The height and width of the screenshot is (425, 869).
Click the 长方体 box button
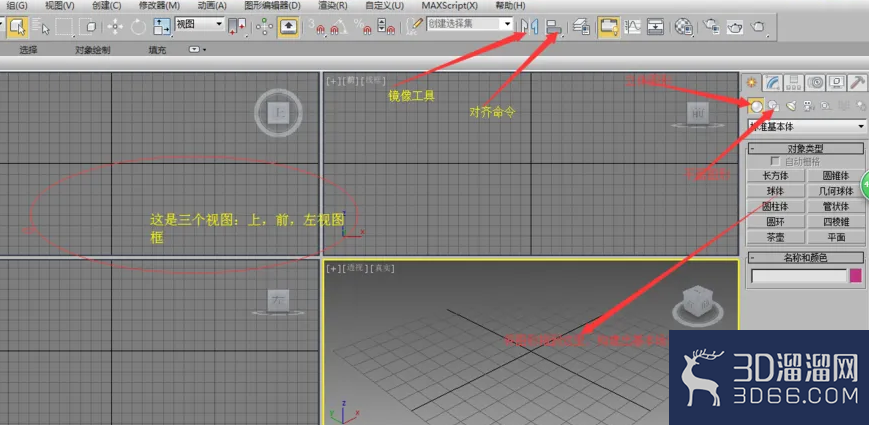[775, 176]
